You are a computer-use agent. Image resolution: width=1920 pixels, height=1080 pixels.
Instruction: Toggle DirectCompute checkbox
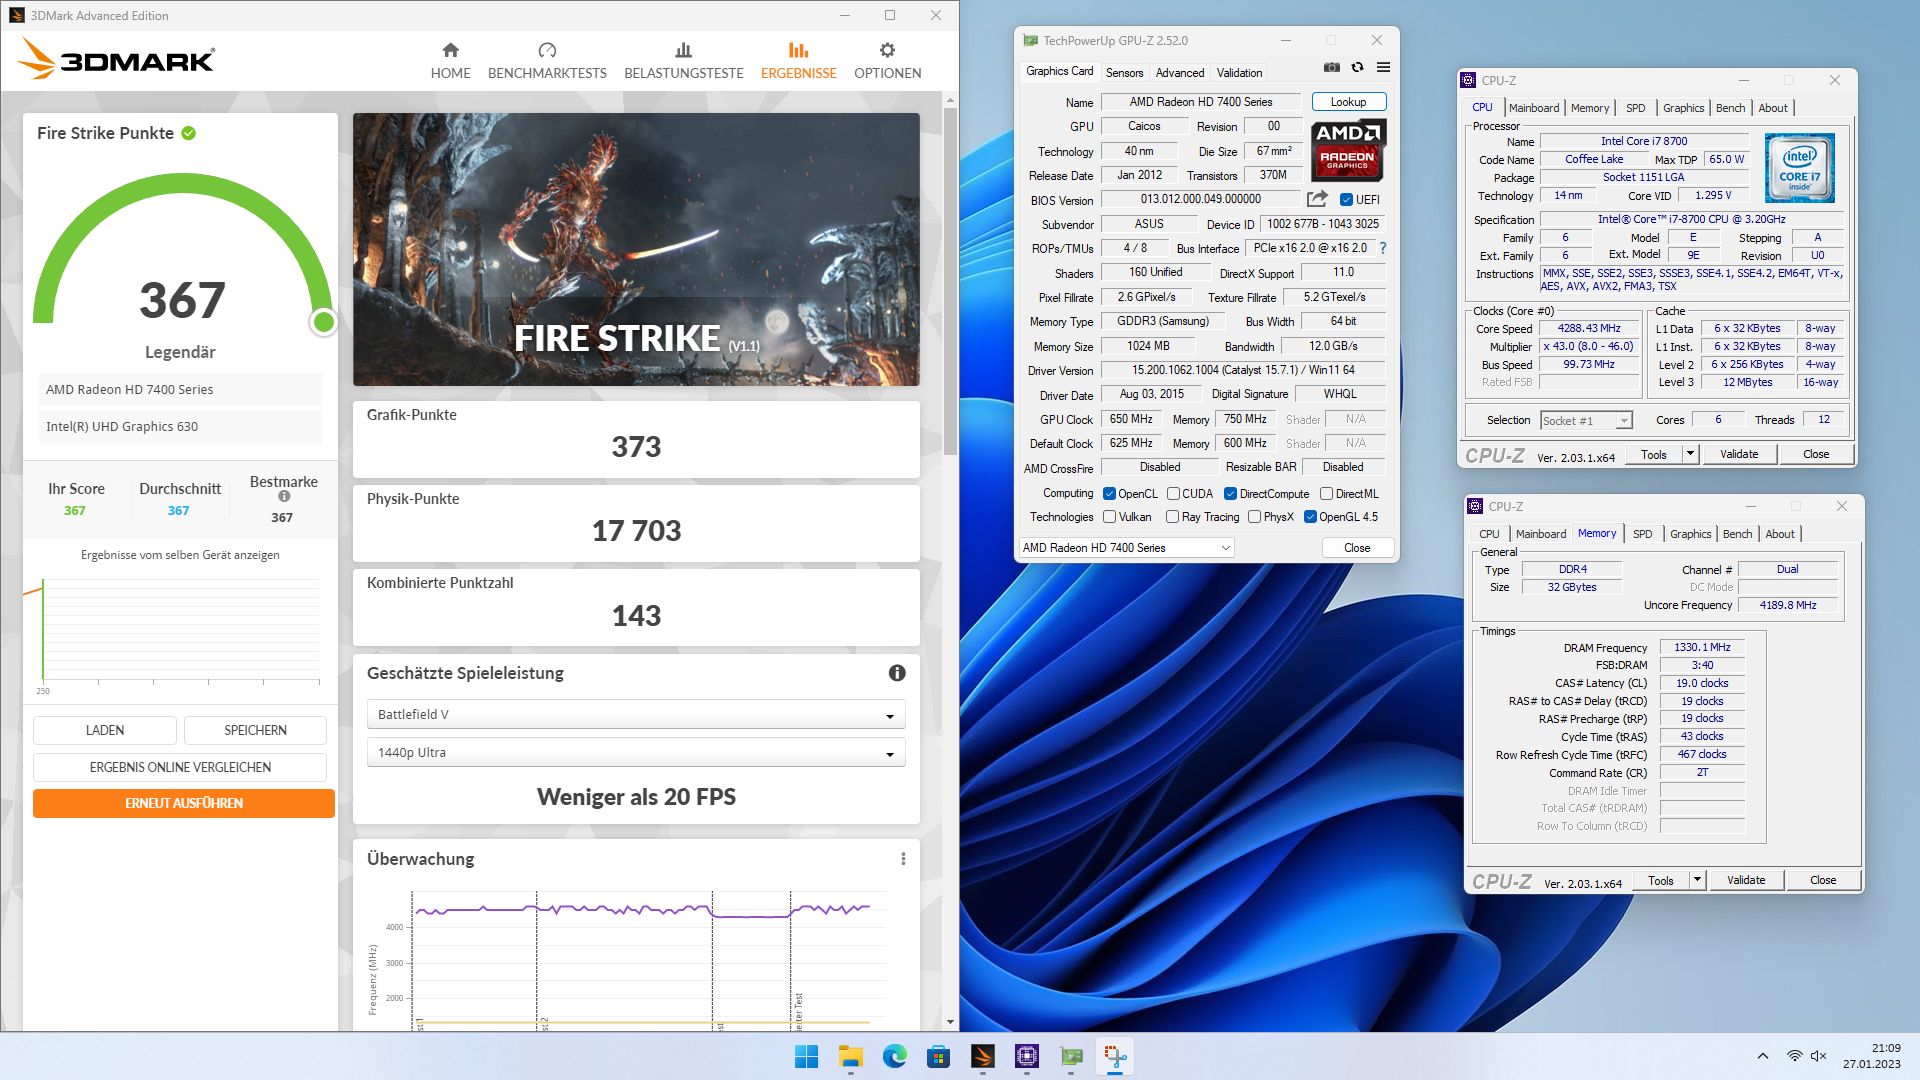tap(1231, 494)
